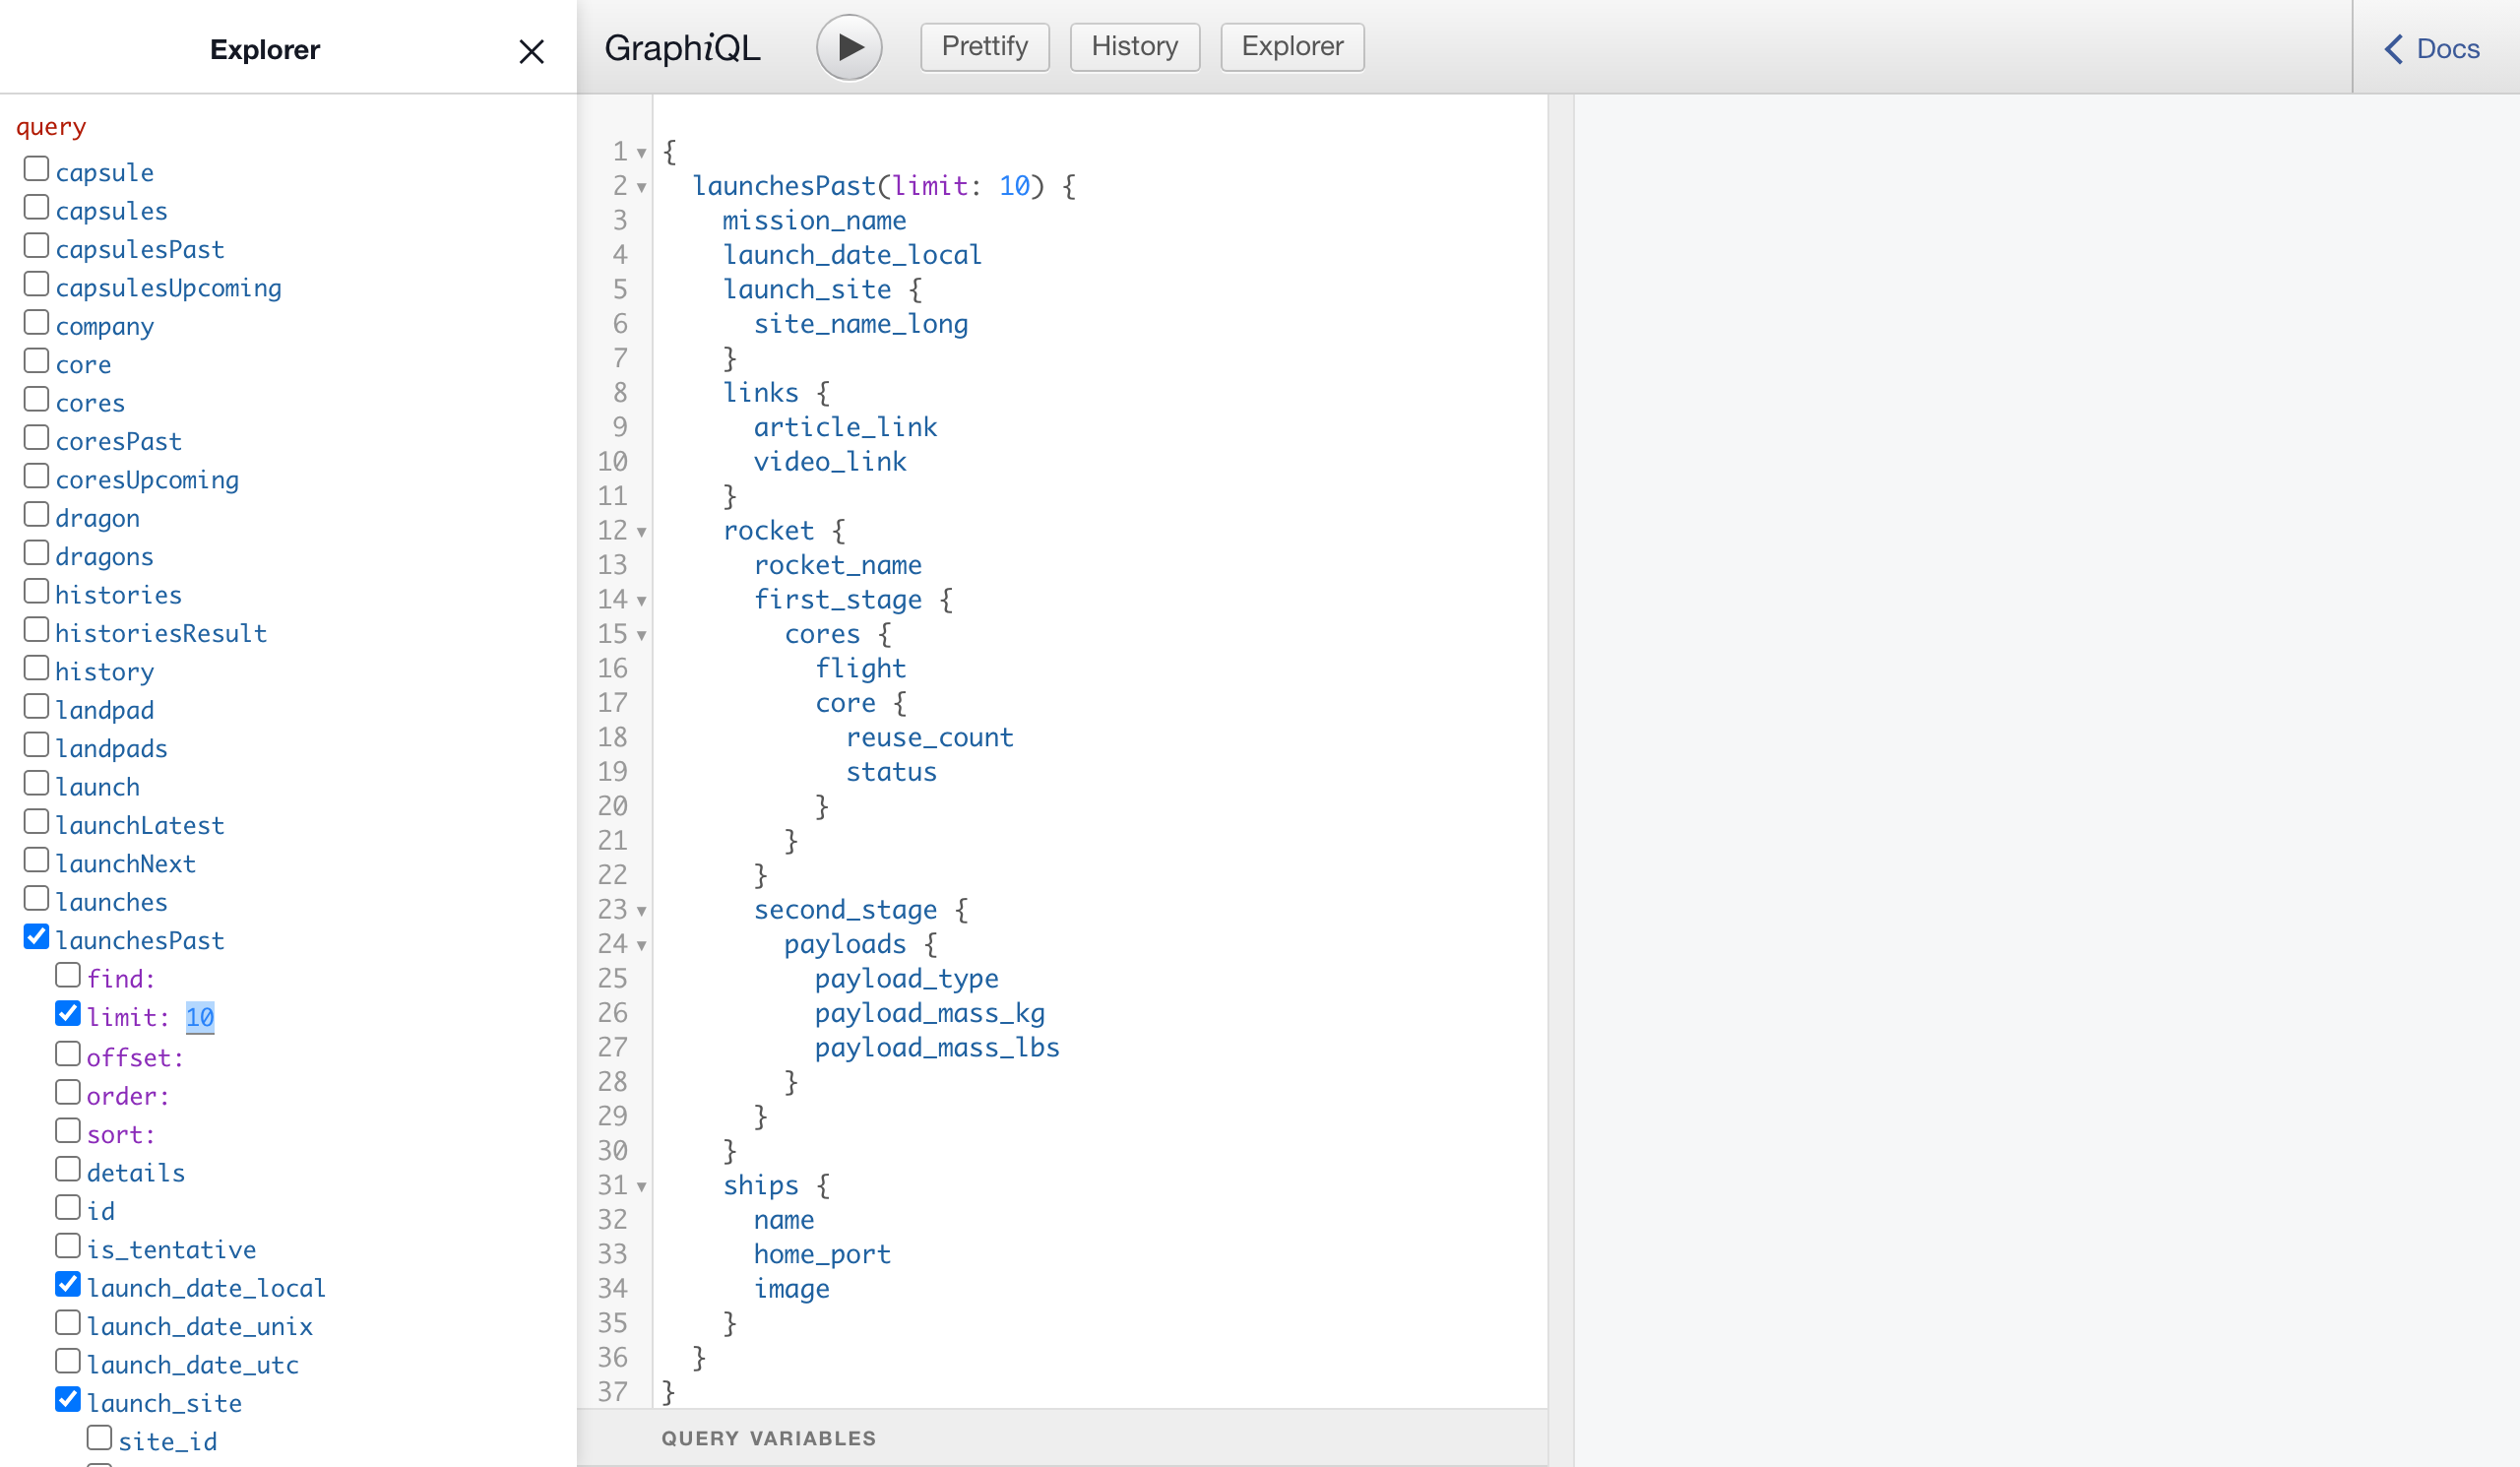Image resolution: width=2520 pixels, height=1467 pixels.
Task: Check the landpad checkbox
Action: tap(36, 706)
